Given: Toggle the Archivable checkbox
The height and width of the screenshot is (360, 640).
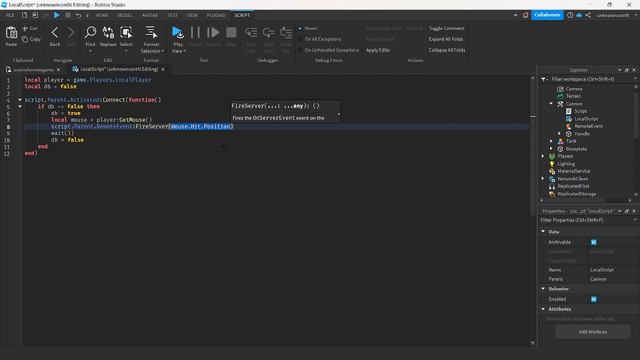Looking at the screenshot, I should click(594, 242).
